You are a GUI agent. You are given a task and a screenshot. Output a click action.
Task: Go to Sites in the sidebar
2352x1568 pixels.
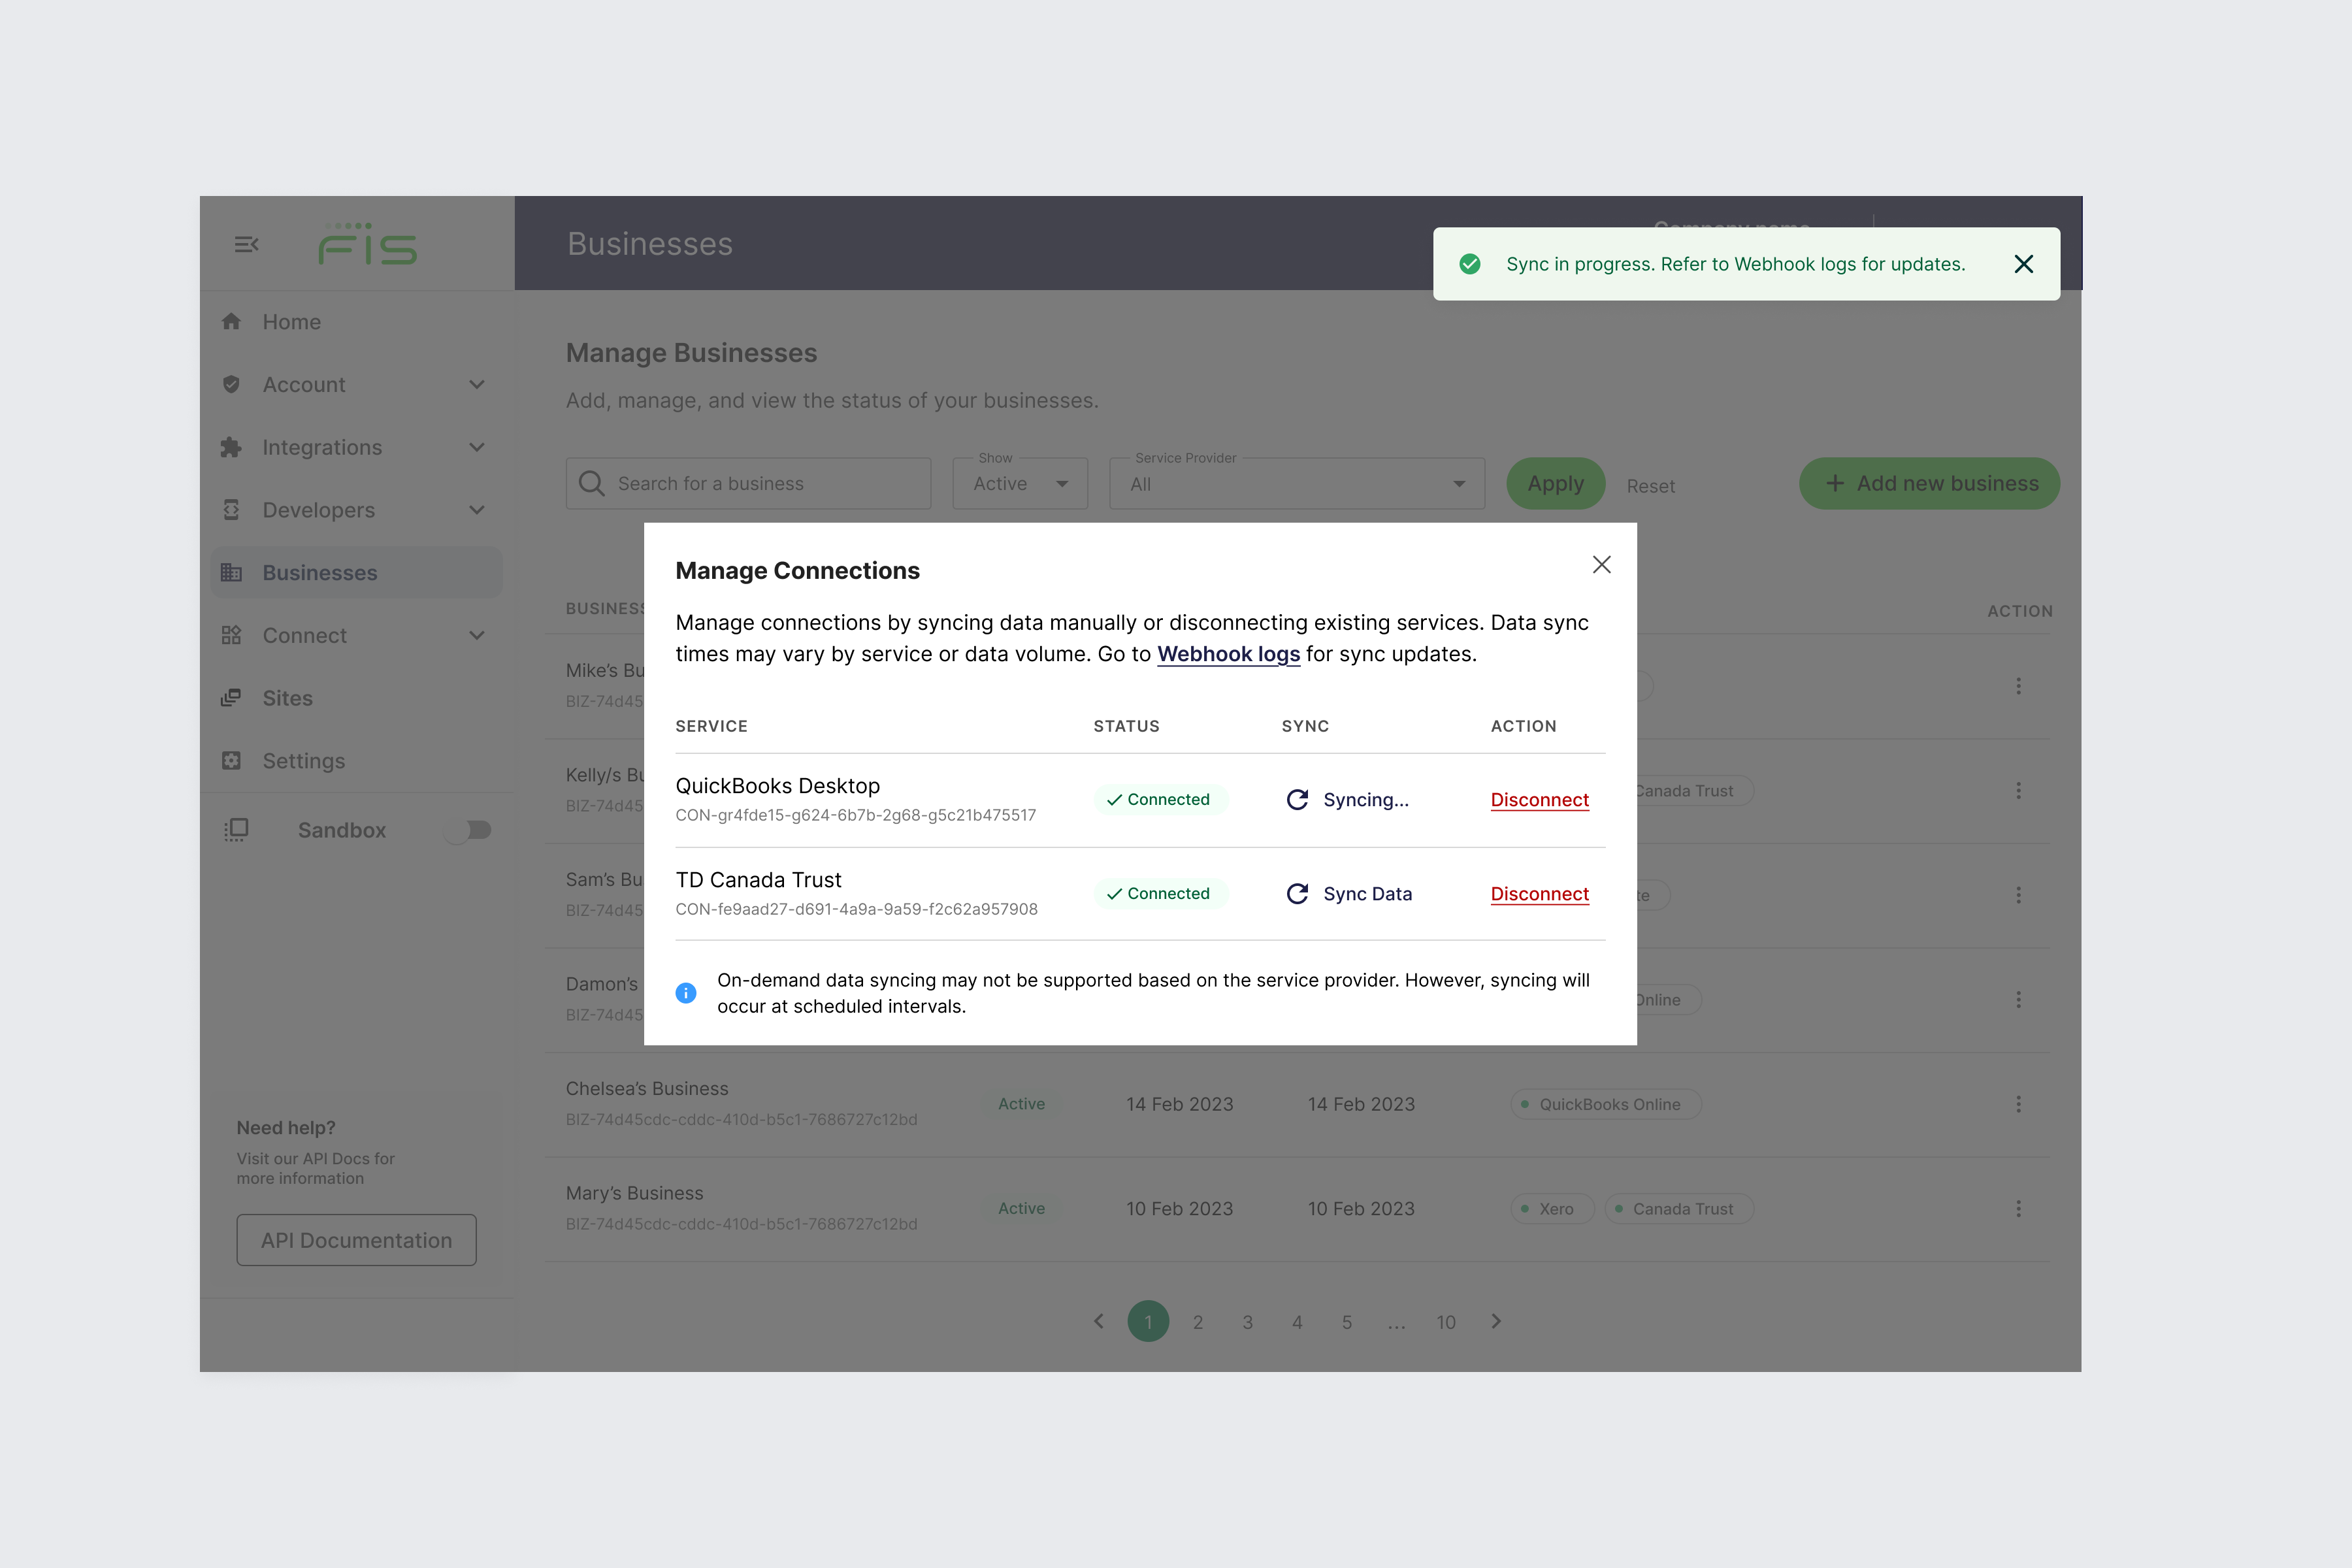pyautogui.click(x=287, y=698)
